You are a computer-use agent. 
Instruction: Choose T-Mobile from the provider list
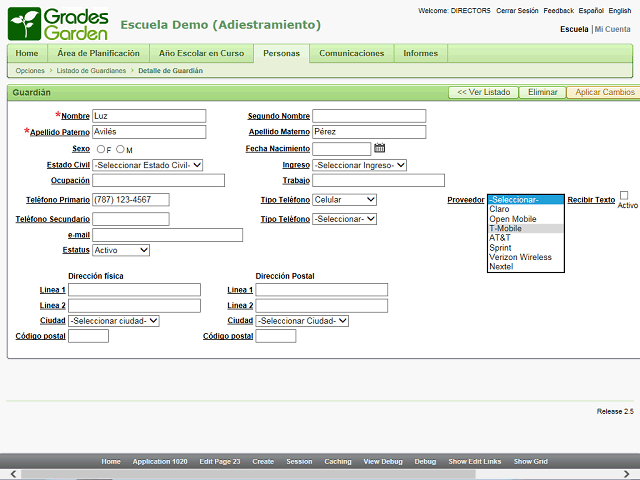pos(506,228)
